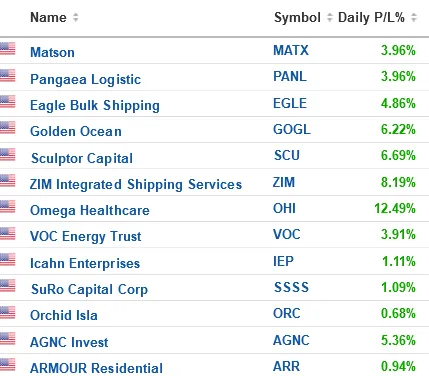Click the flag icon beside ARMOUR Residential
The height and width of the screenshot is (376, 429).
click(7, 365)
